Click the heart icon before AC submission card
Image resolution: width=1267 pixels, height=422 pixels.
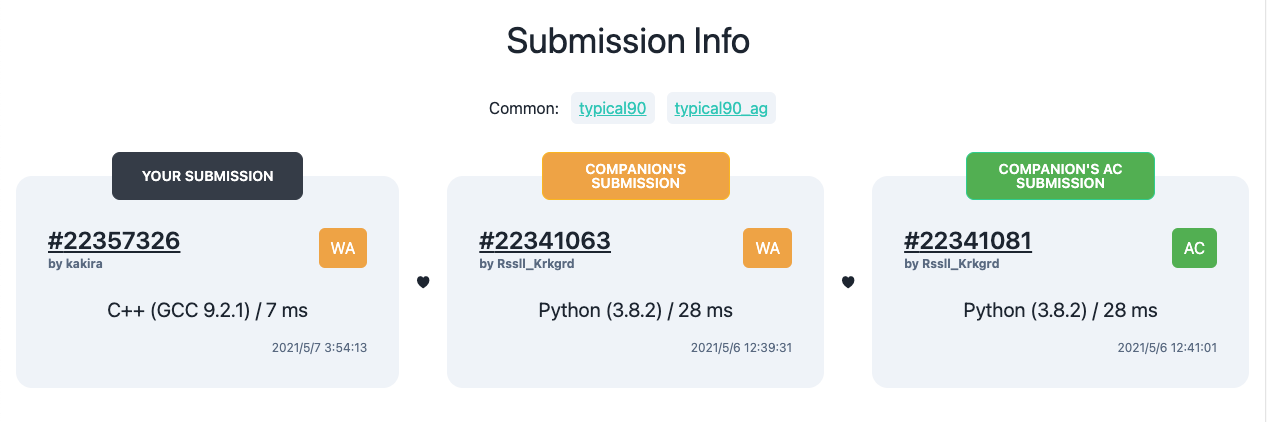(x=848, y=282)
